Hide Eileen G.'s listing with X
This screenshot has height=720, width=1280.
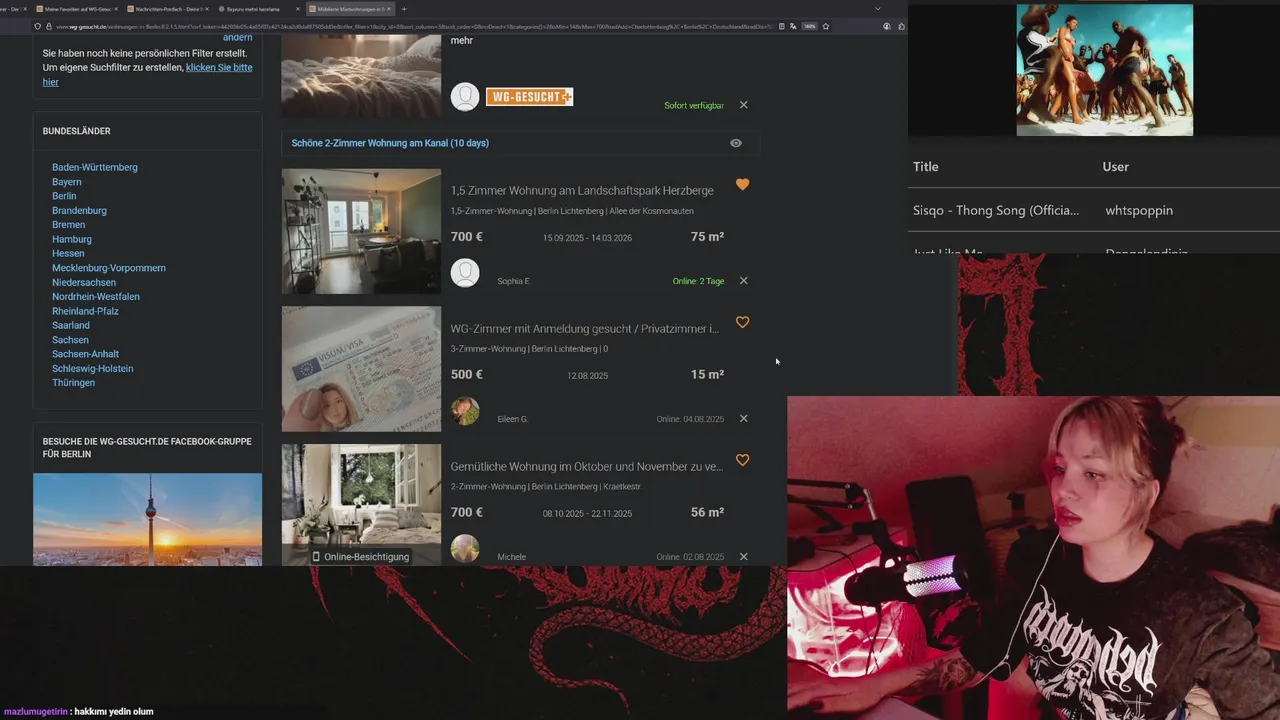pyautogui.click(x=743, y=419)
